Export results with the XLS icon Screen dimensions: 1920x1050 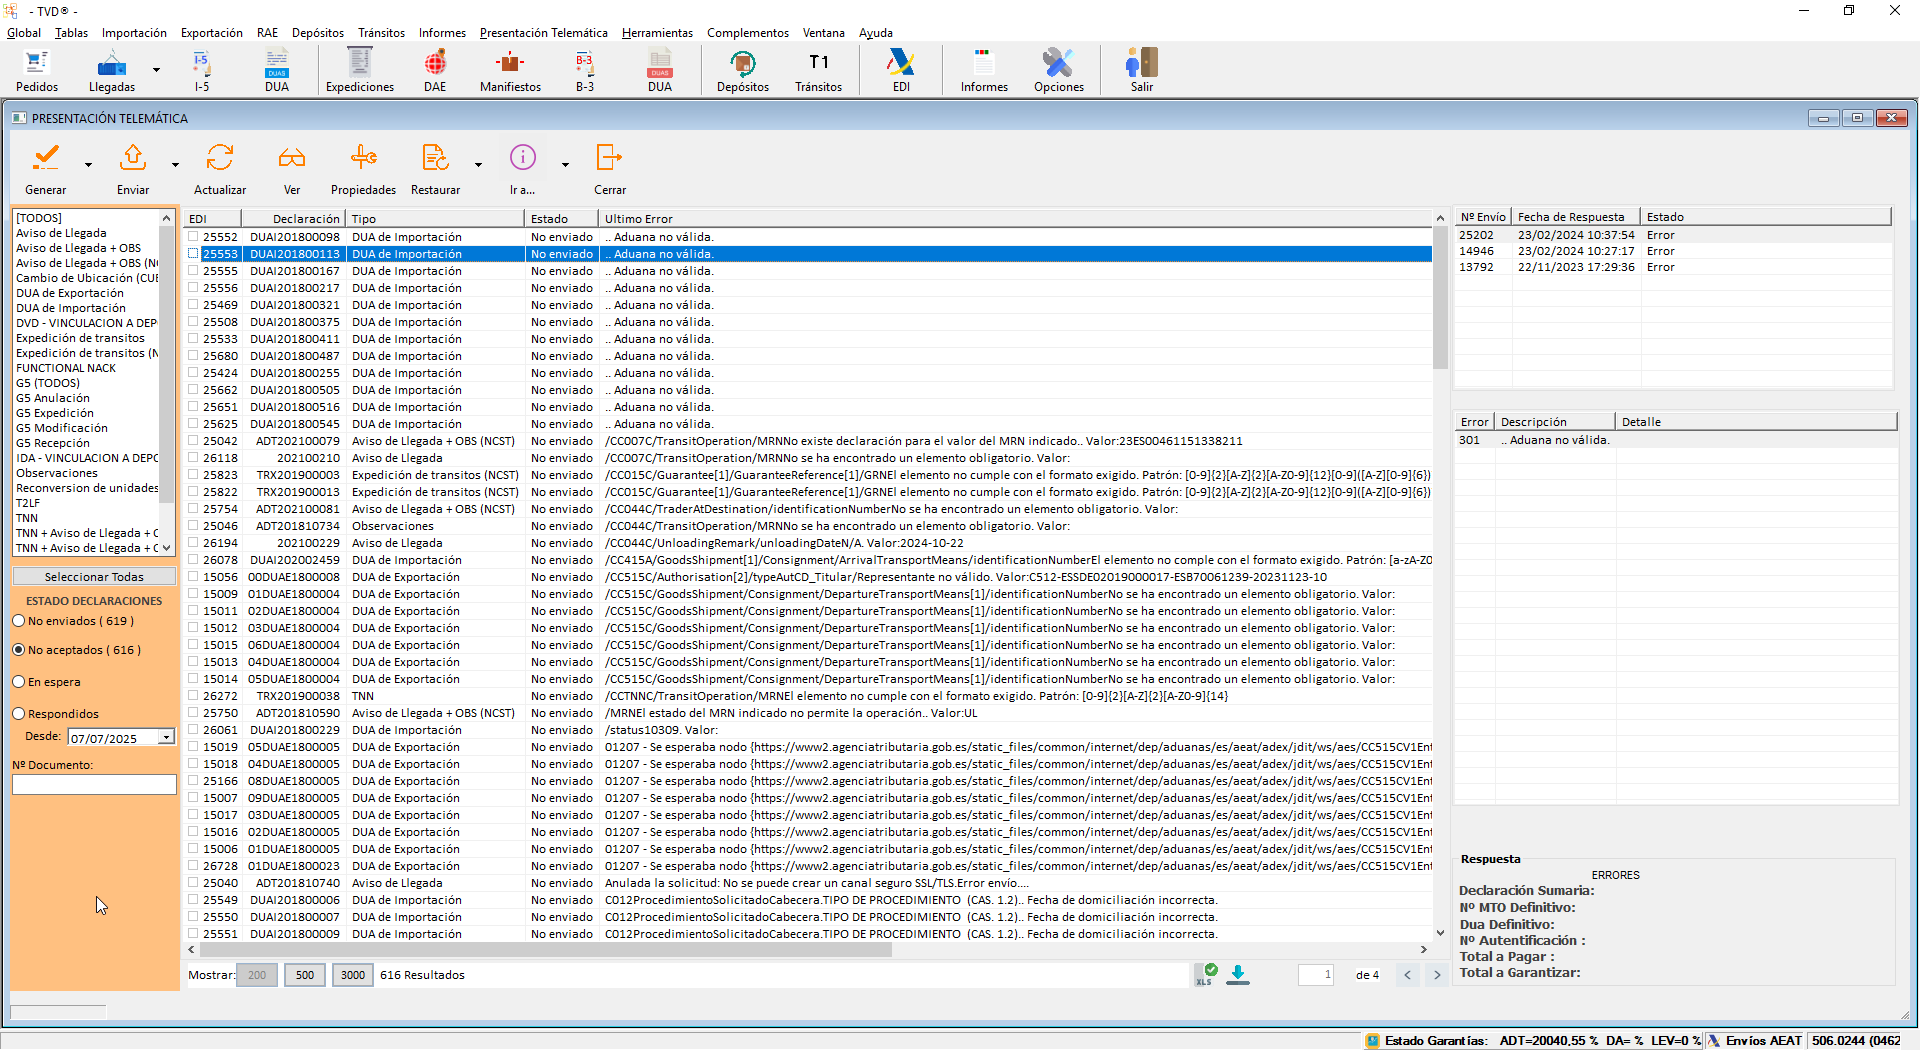coord(1205,975)
